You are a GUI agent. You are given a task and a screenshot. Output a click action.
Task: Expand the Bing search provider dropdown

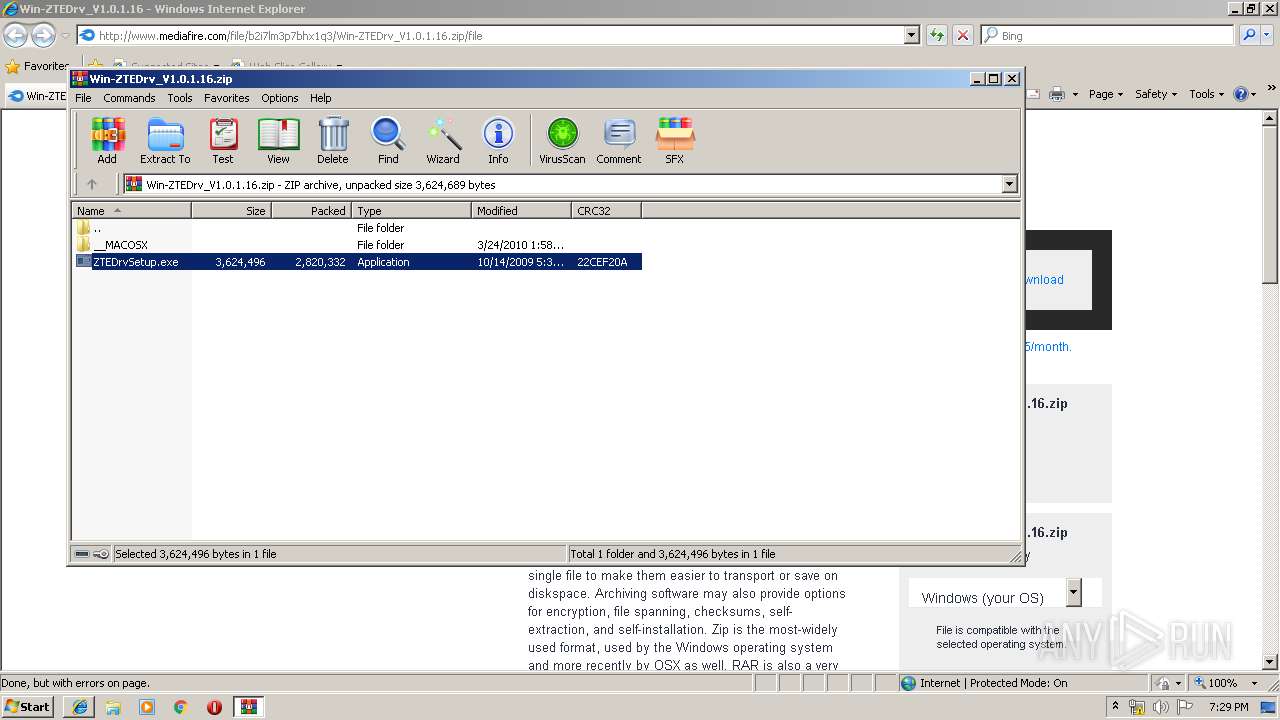tap(1269, 35)
